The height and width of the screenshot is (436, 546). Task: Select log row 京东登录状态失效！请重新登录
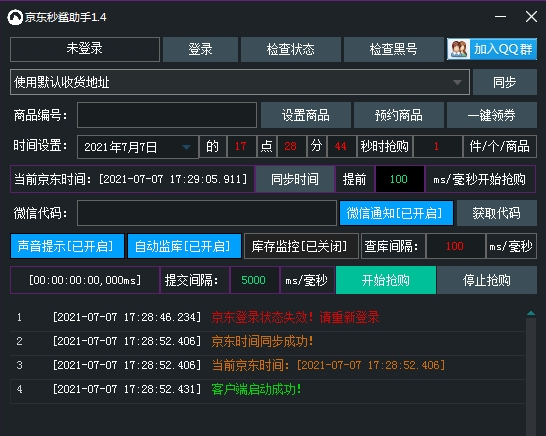(267, 317)
